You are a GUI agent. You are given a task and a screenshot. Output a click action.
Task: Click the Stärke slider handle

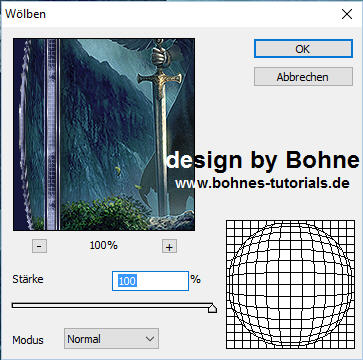click(212, 308)
